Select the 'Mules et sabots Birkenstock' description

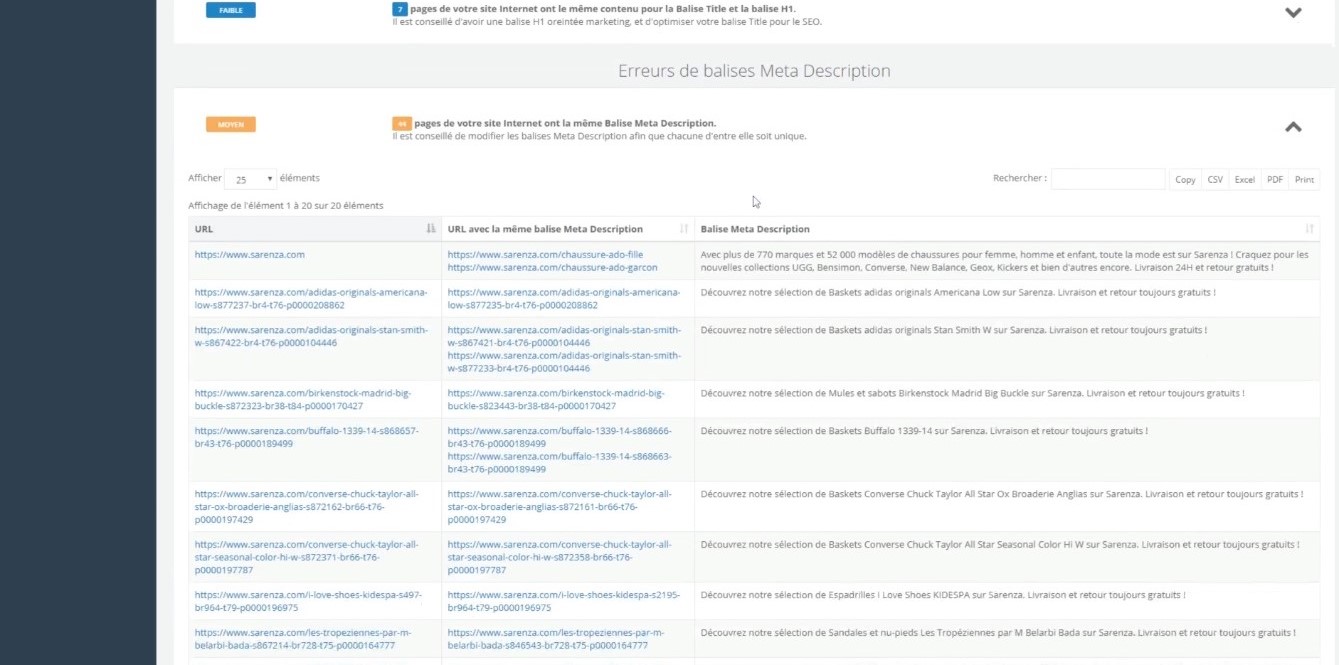coord(972,393)
